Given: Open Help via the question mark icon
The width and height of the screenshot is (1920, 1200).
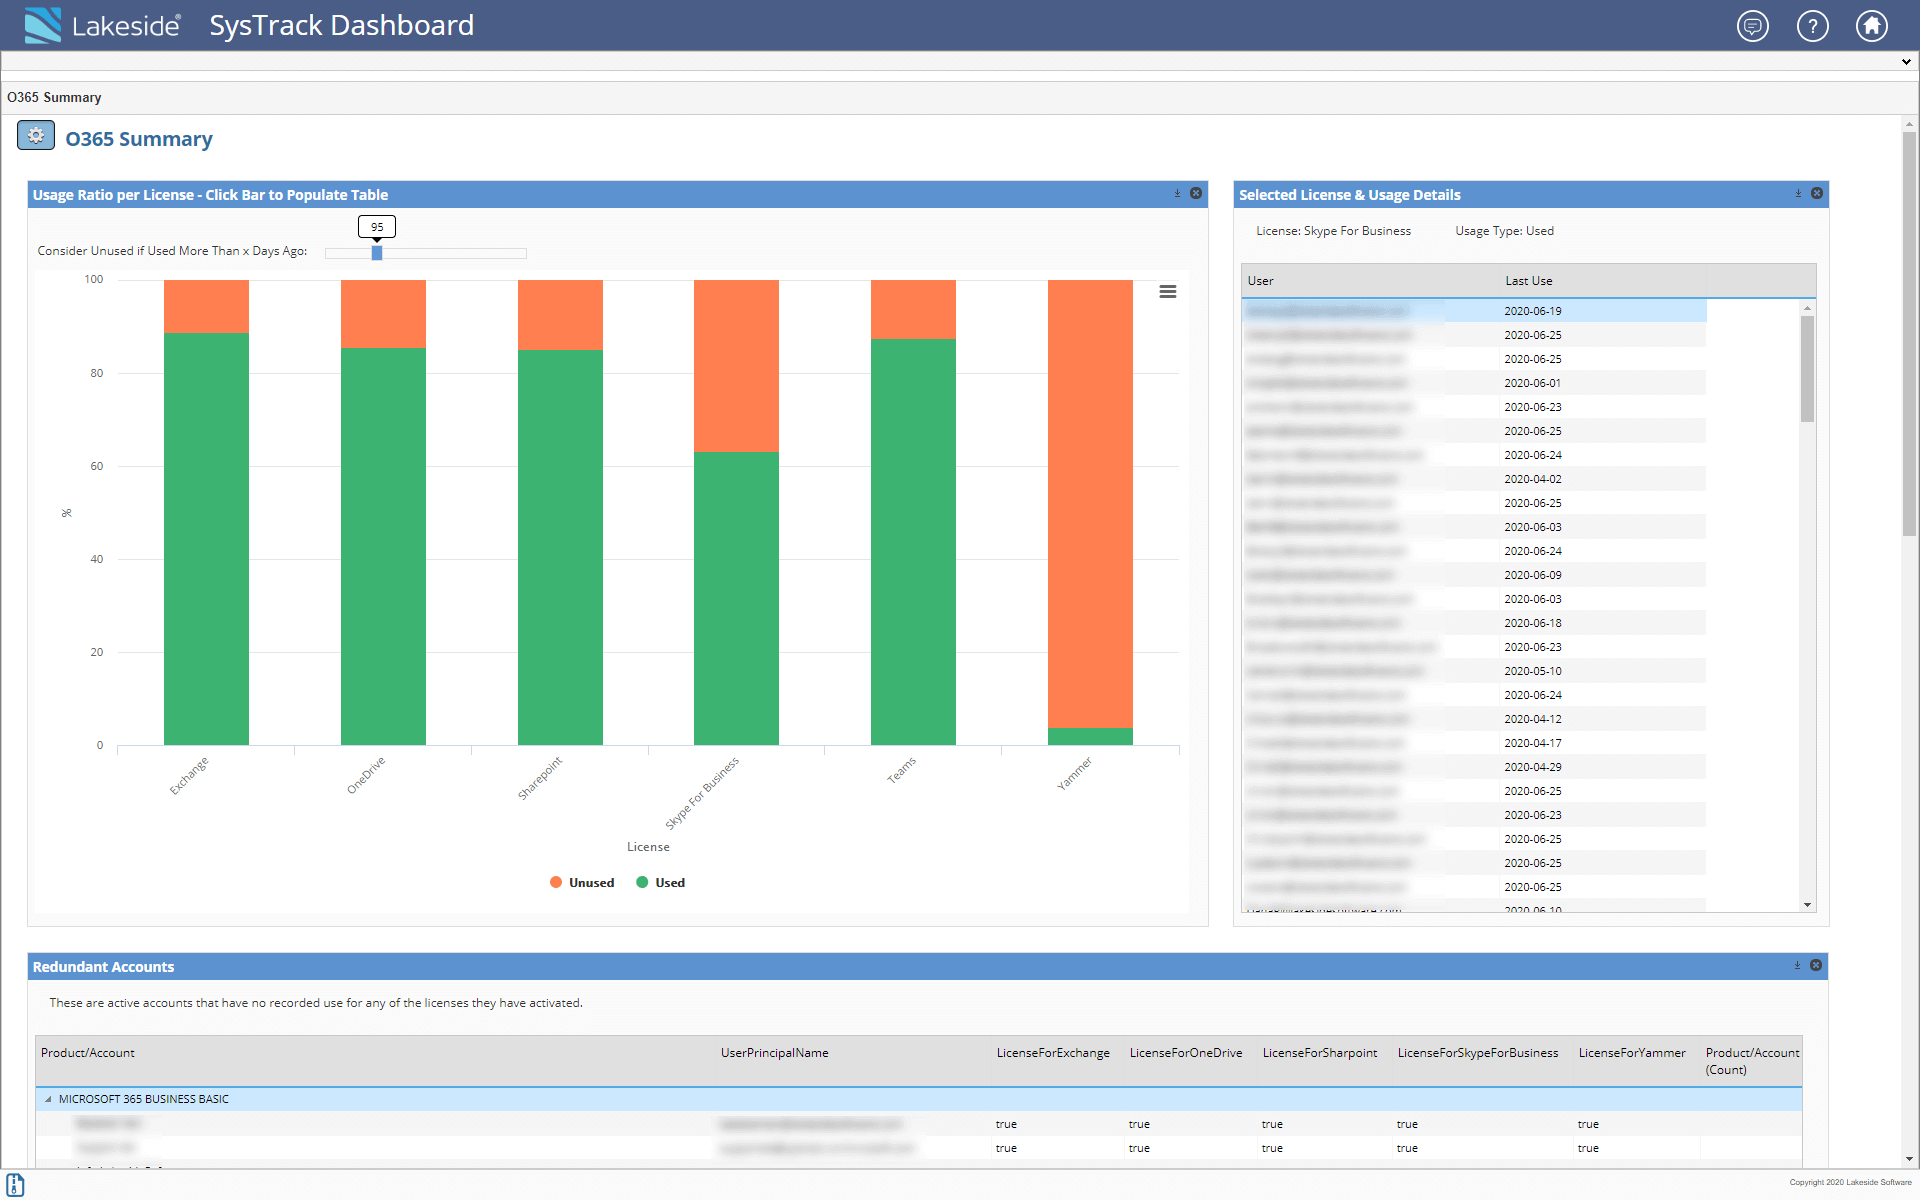Looking at the screenshot, I should pyautogui.click(x=1812, y=26).
